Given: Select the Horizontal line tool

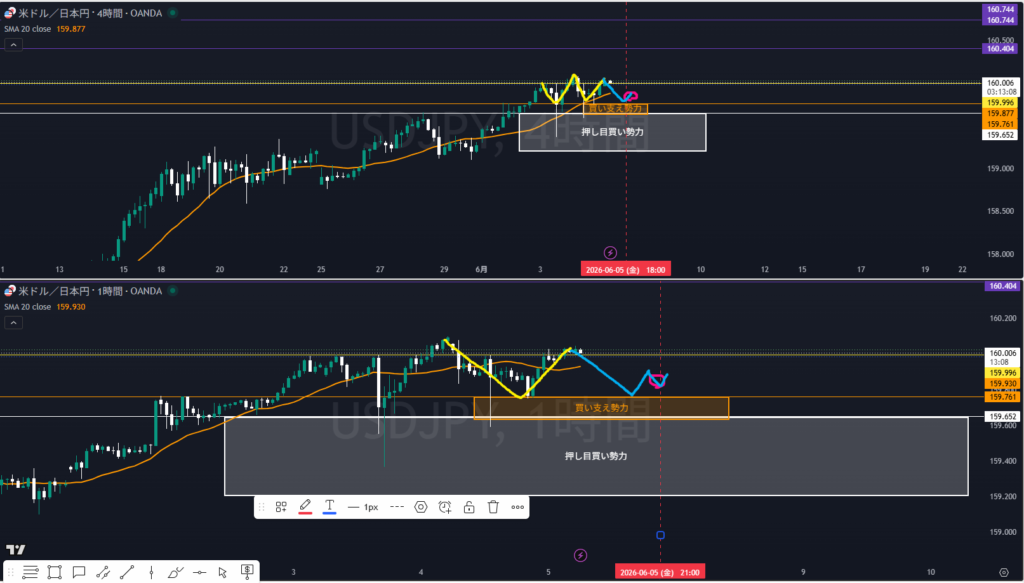Looking at the screenshot, I should click(x=199, y=573).
